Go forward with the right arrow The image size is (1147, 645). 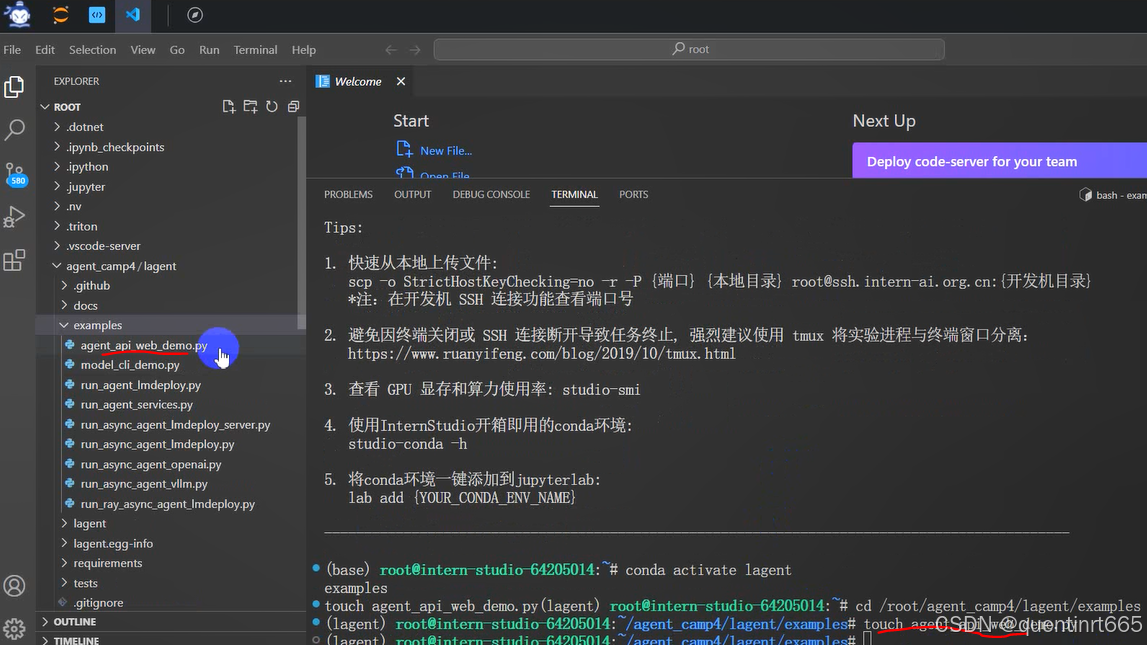[415, 50]
